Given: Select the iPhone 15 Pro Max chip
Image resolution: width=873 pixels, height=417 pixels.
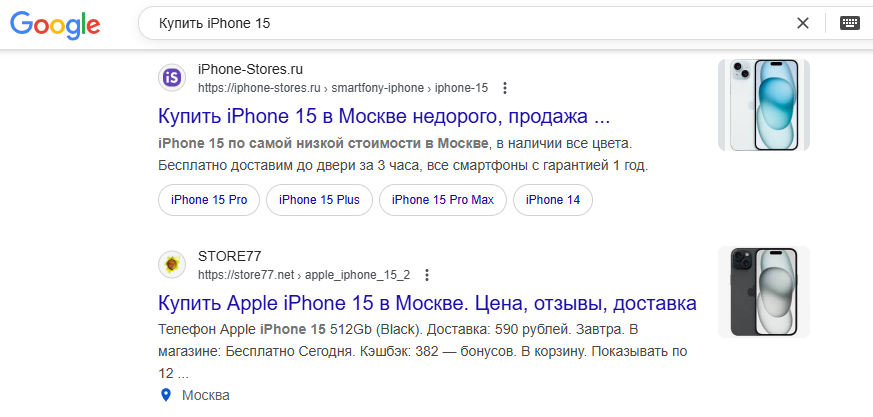Looking at the screenshot, I should coord(443,200).
